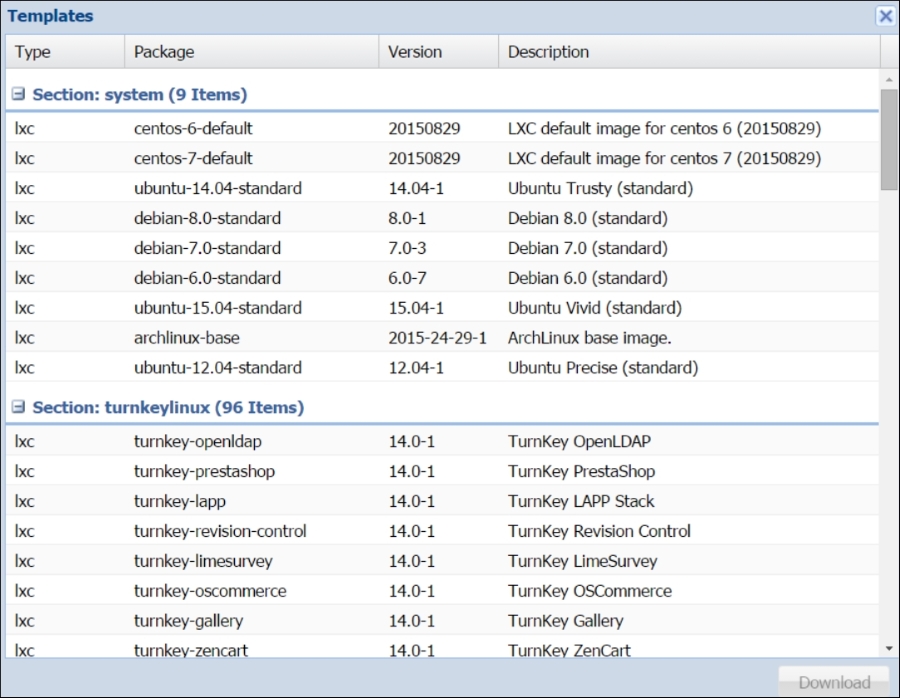Sort by the Version column header

point(439,52)
